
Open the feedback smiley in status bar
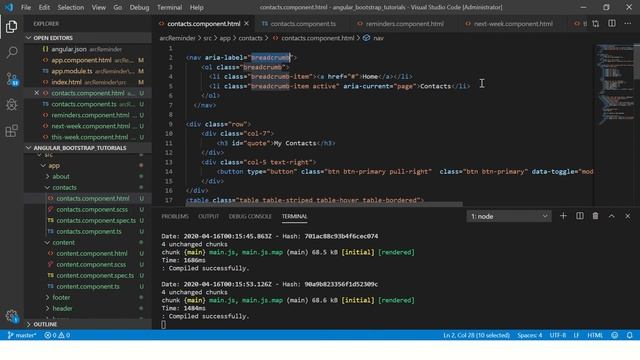[615, 335]
